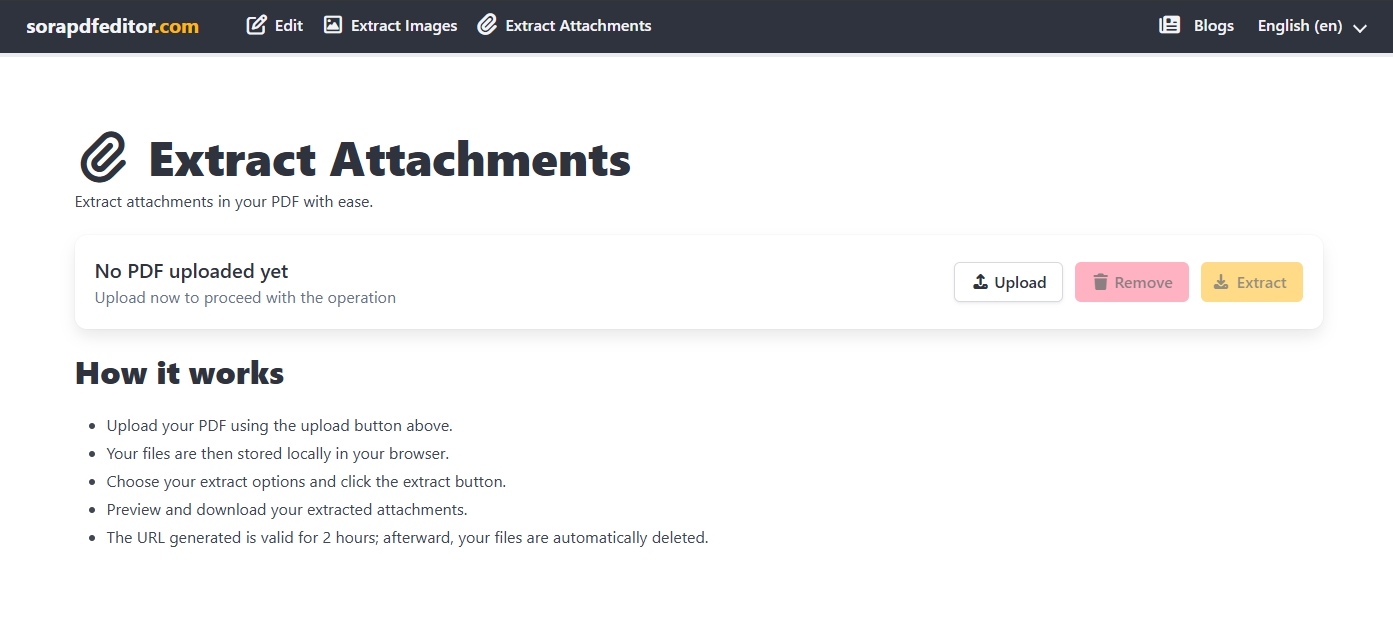The image size is (1393, 642).
Task: Expand the chevron next to English (en)
Action: coord(1360,28)
